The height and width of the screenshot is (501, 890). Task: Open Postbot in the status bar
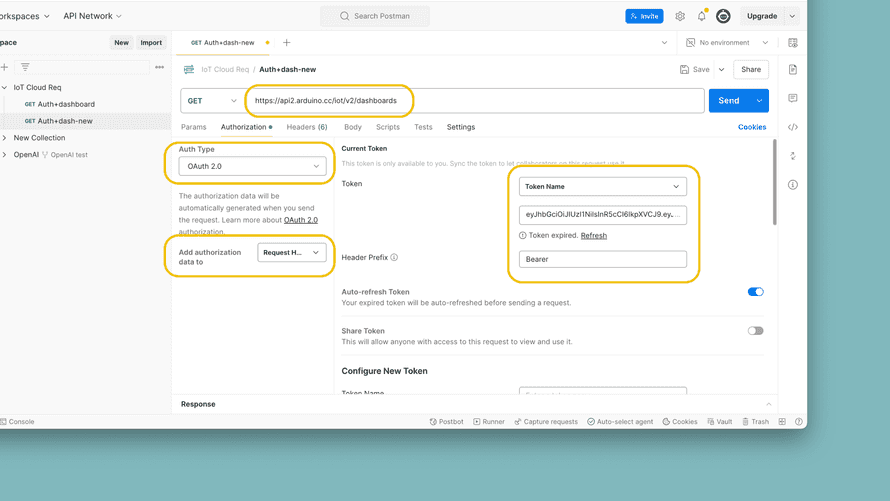pyautogui.click(x=447, y=422)
